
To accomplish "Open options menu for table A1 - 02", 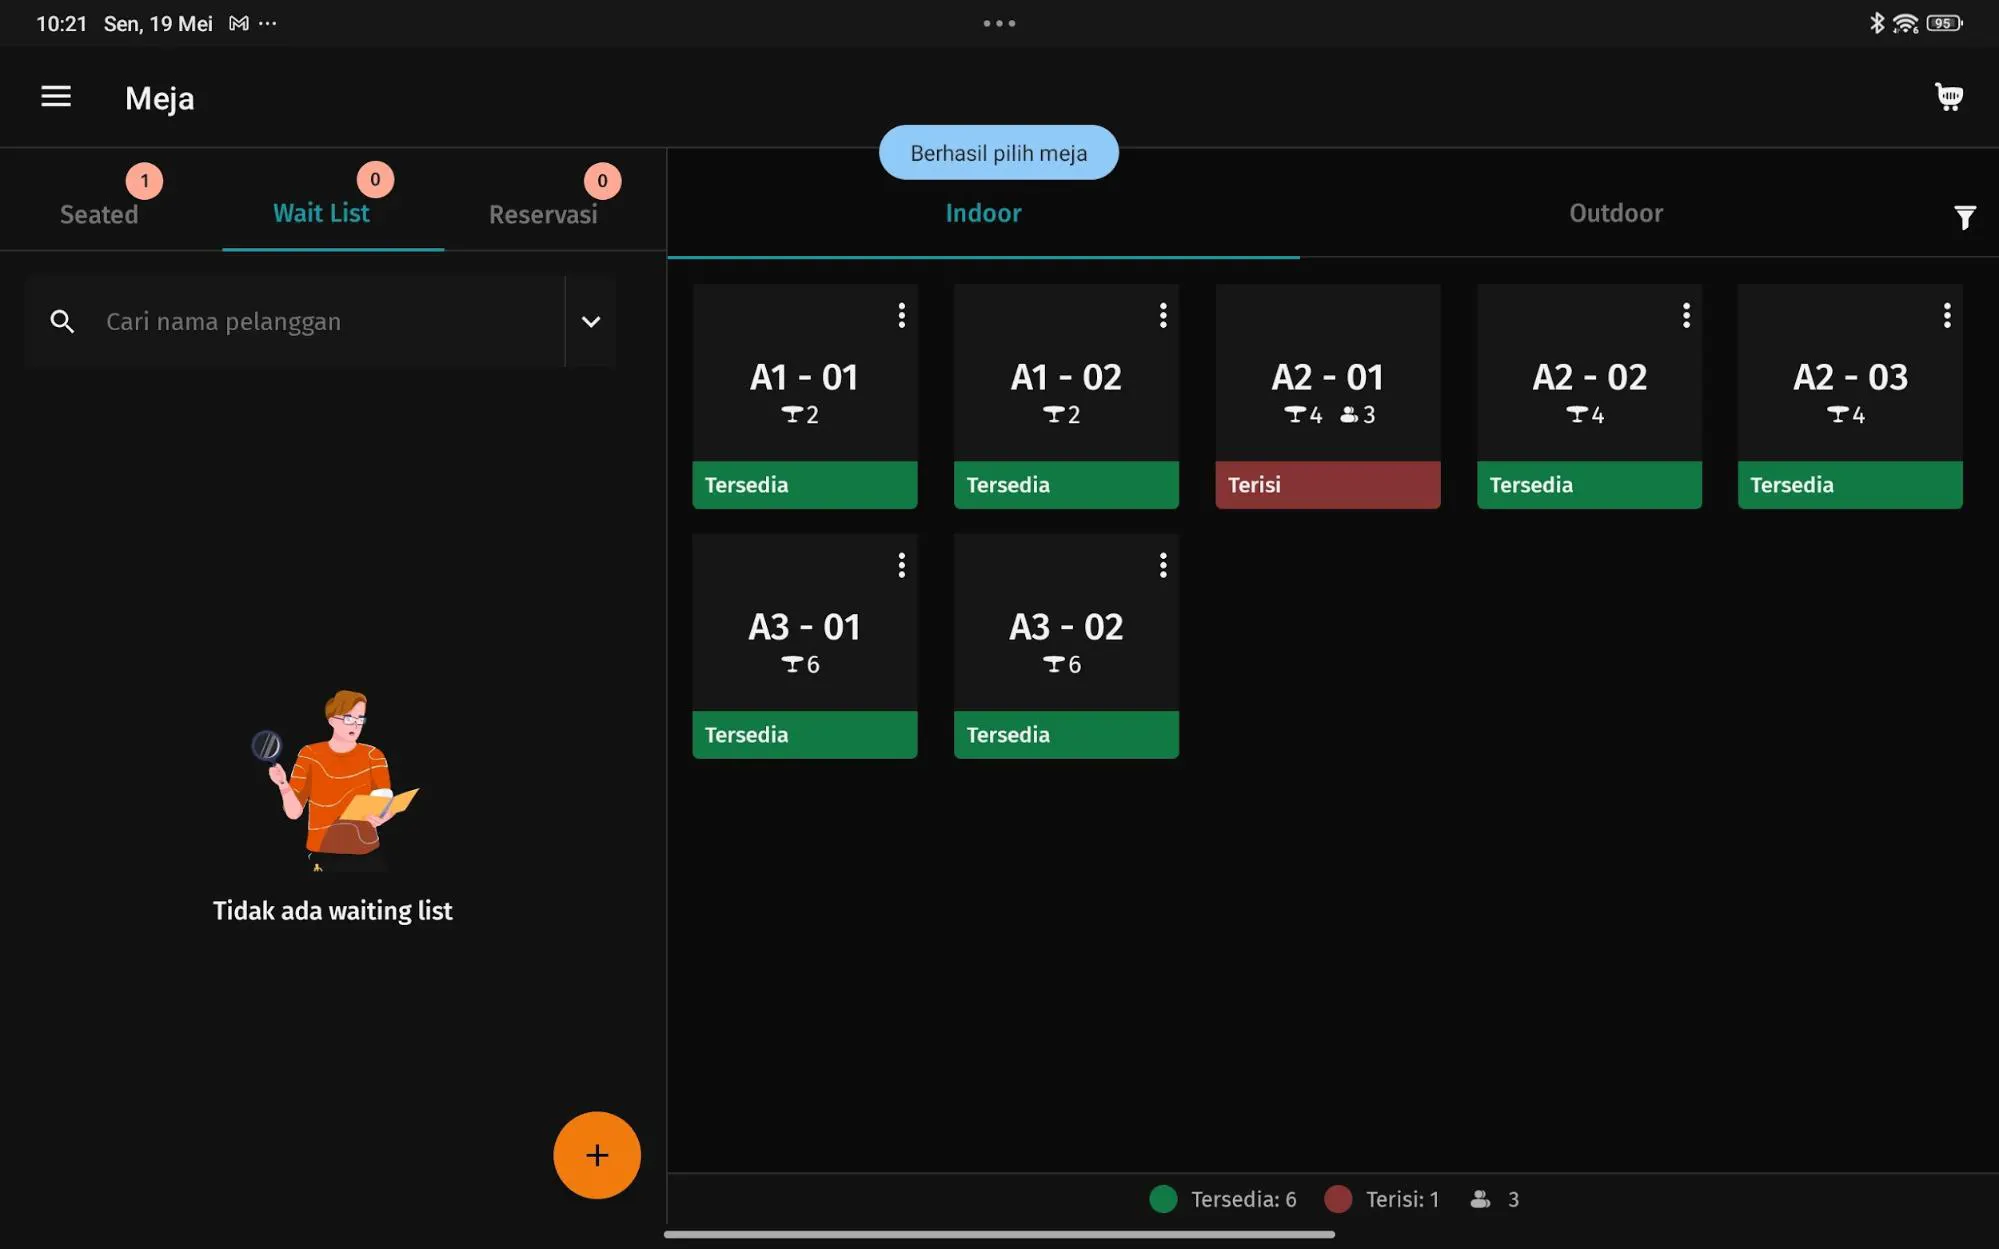I will (1162, 316).
